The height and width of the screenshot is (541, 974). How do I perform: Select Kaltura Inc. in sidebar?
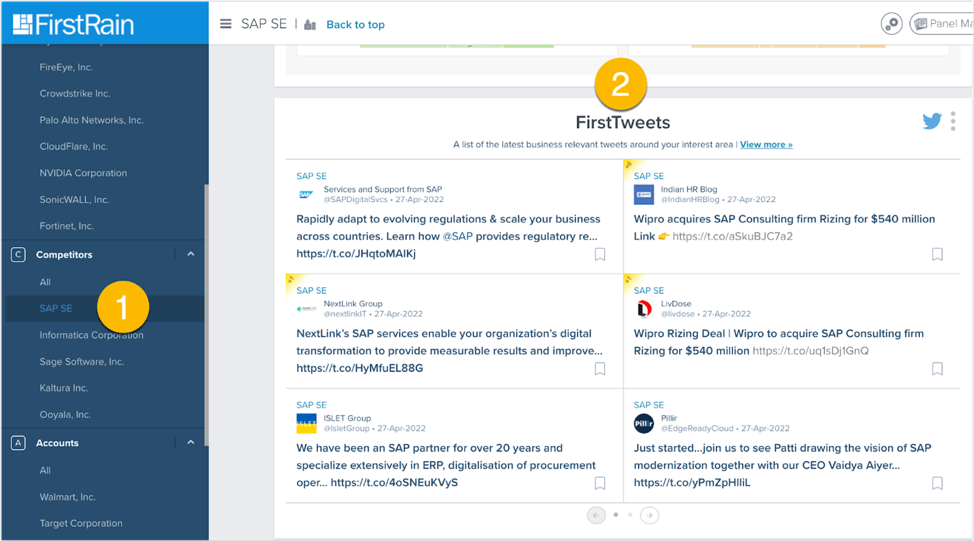(63, 388)
